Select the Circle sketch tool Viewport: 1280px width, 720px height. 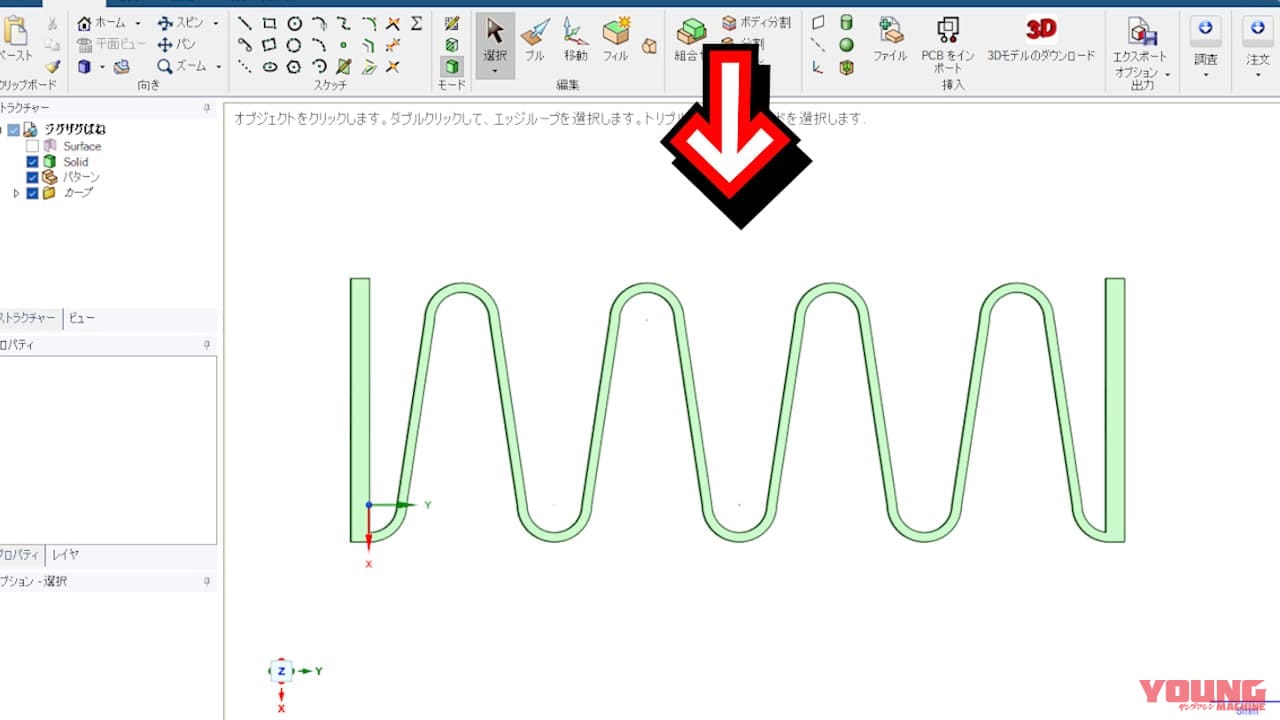pos(294,23)
